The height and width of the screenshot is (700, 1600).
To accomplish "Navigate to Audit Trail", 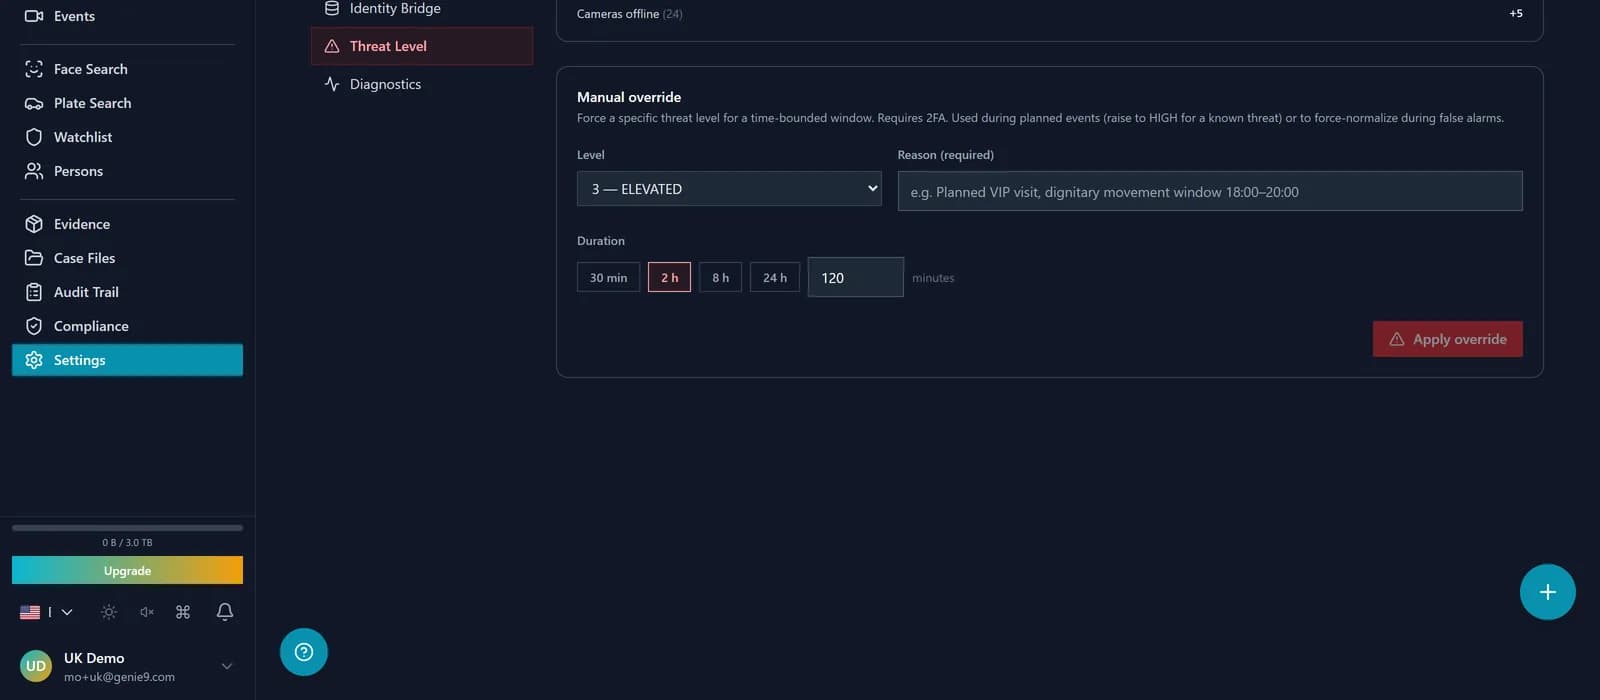I will 127,292.
